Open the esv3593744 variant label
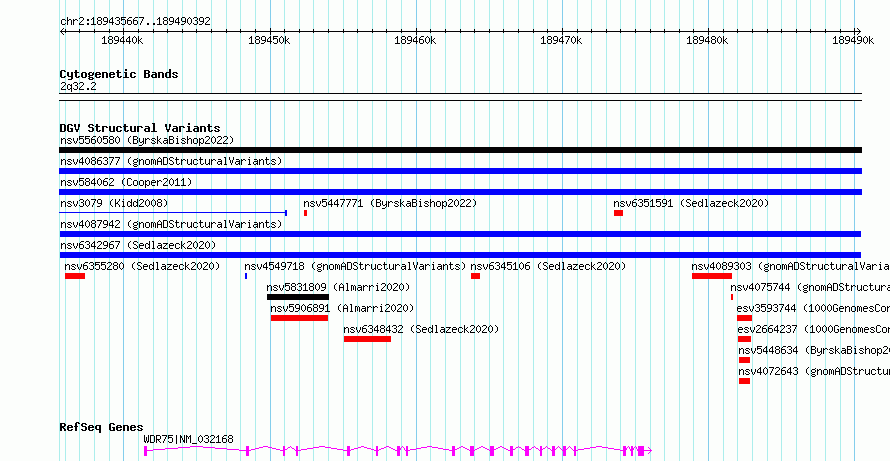The height and width of the screenshot is (461, 890). [x=813, y=308]
